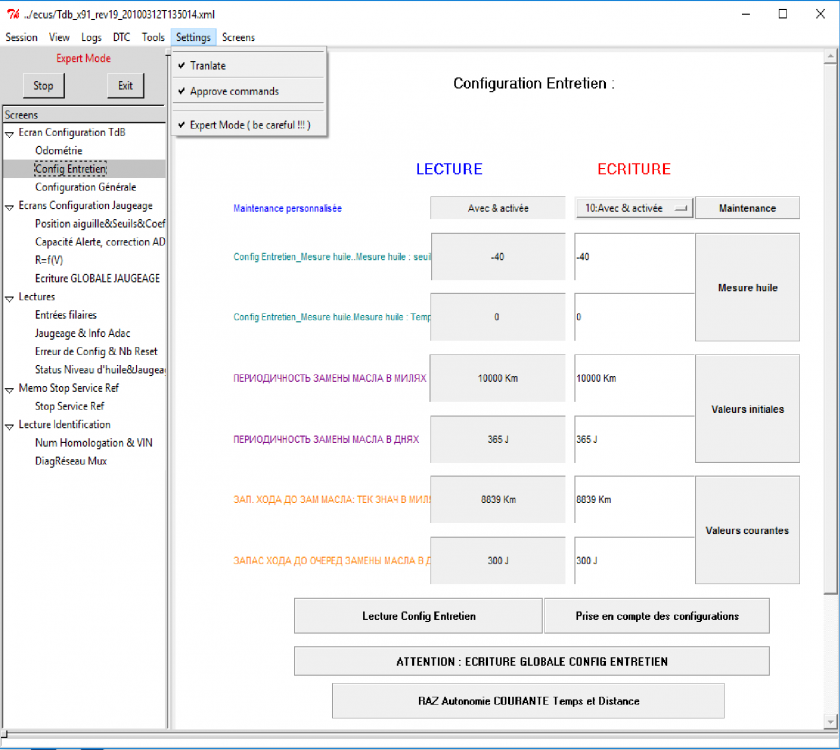This screenshot has height=750, width=840.
Task: Open the Tools menu
Action: click(153, 38)
